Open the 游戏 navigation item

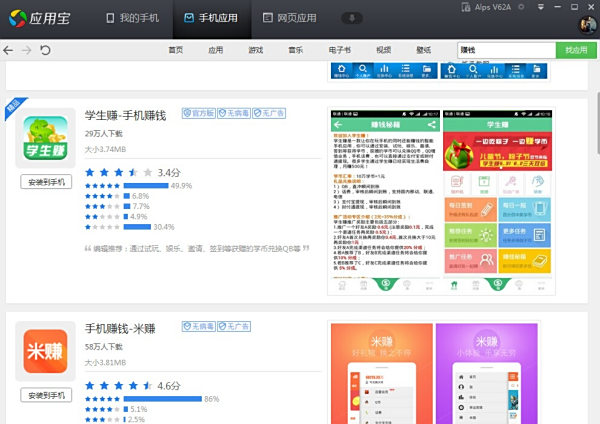point(256,50)
